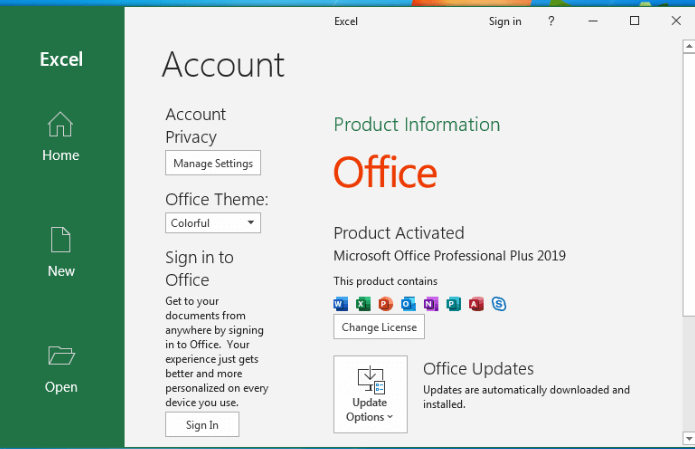Close the Excel window

(676, 21)
